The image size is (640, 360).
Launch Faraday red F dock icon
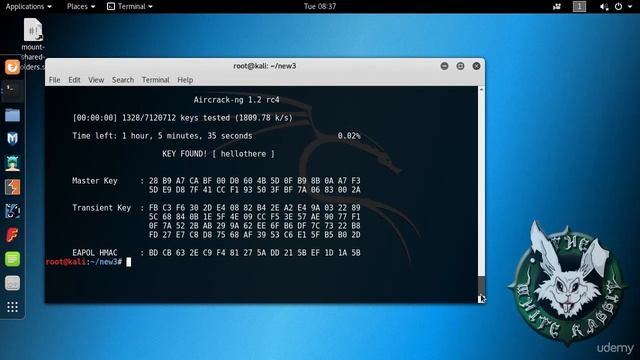click(x=12, y=235)
